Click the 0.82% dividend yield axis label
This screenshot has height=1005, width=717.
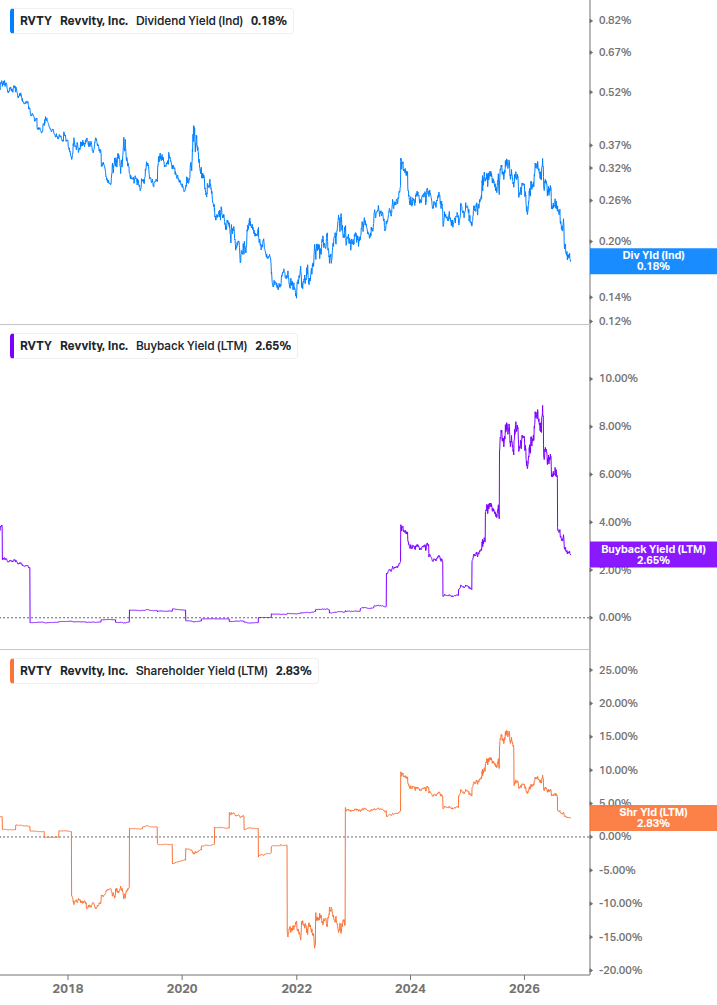pyautogui.click(x=615, y=21)
